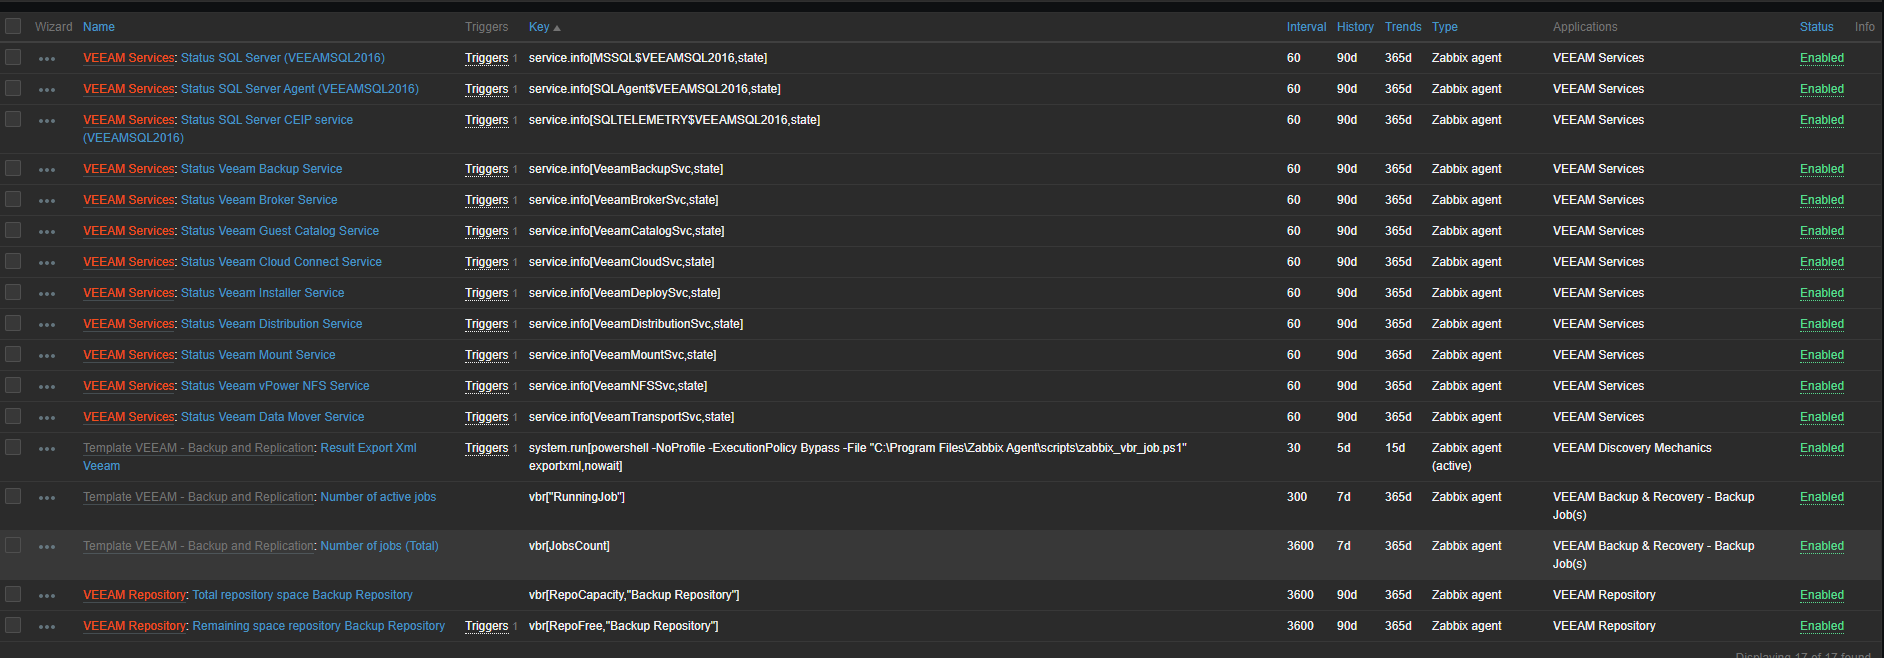Viewport: 1884px width, 658px height.
Task: Open wizard dots for Status SQL Server item
Action: [x=47, y=59]
